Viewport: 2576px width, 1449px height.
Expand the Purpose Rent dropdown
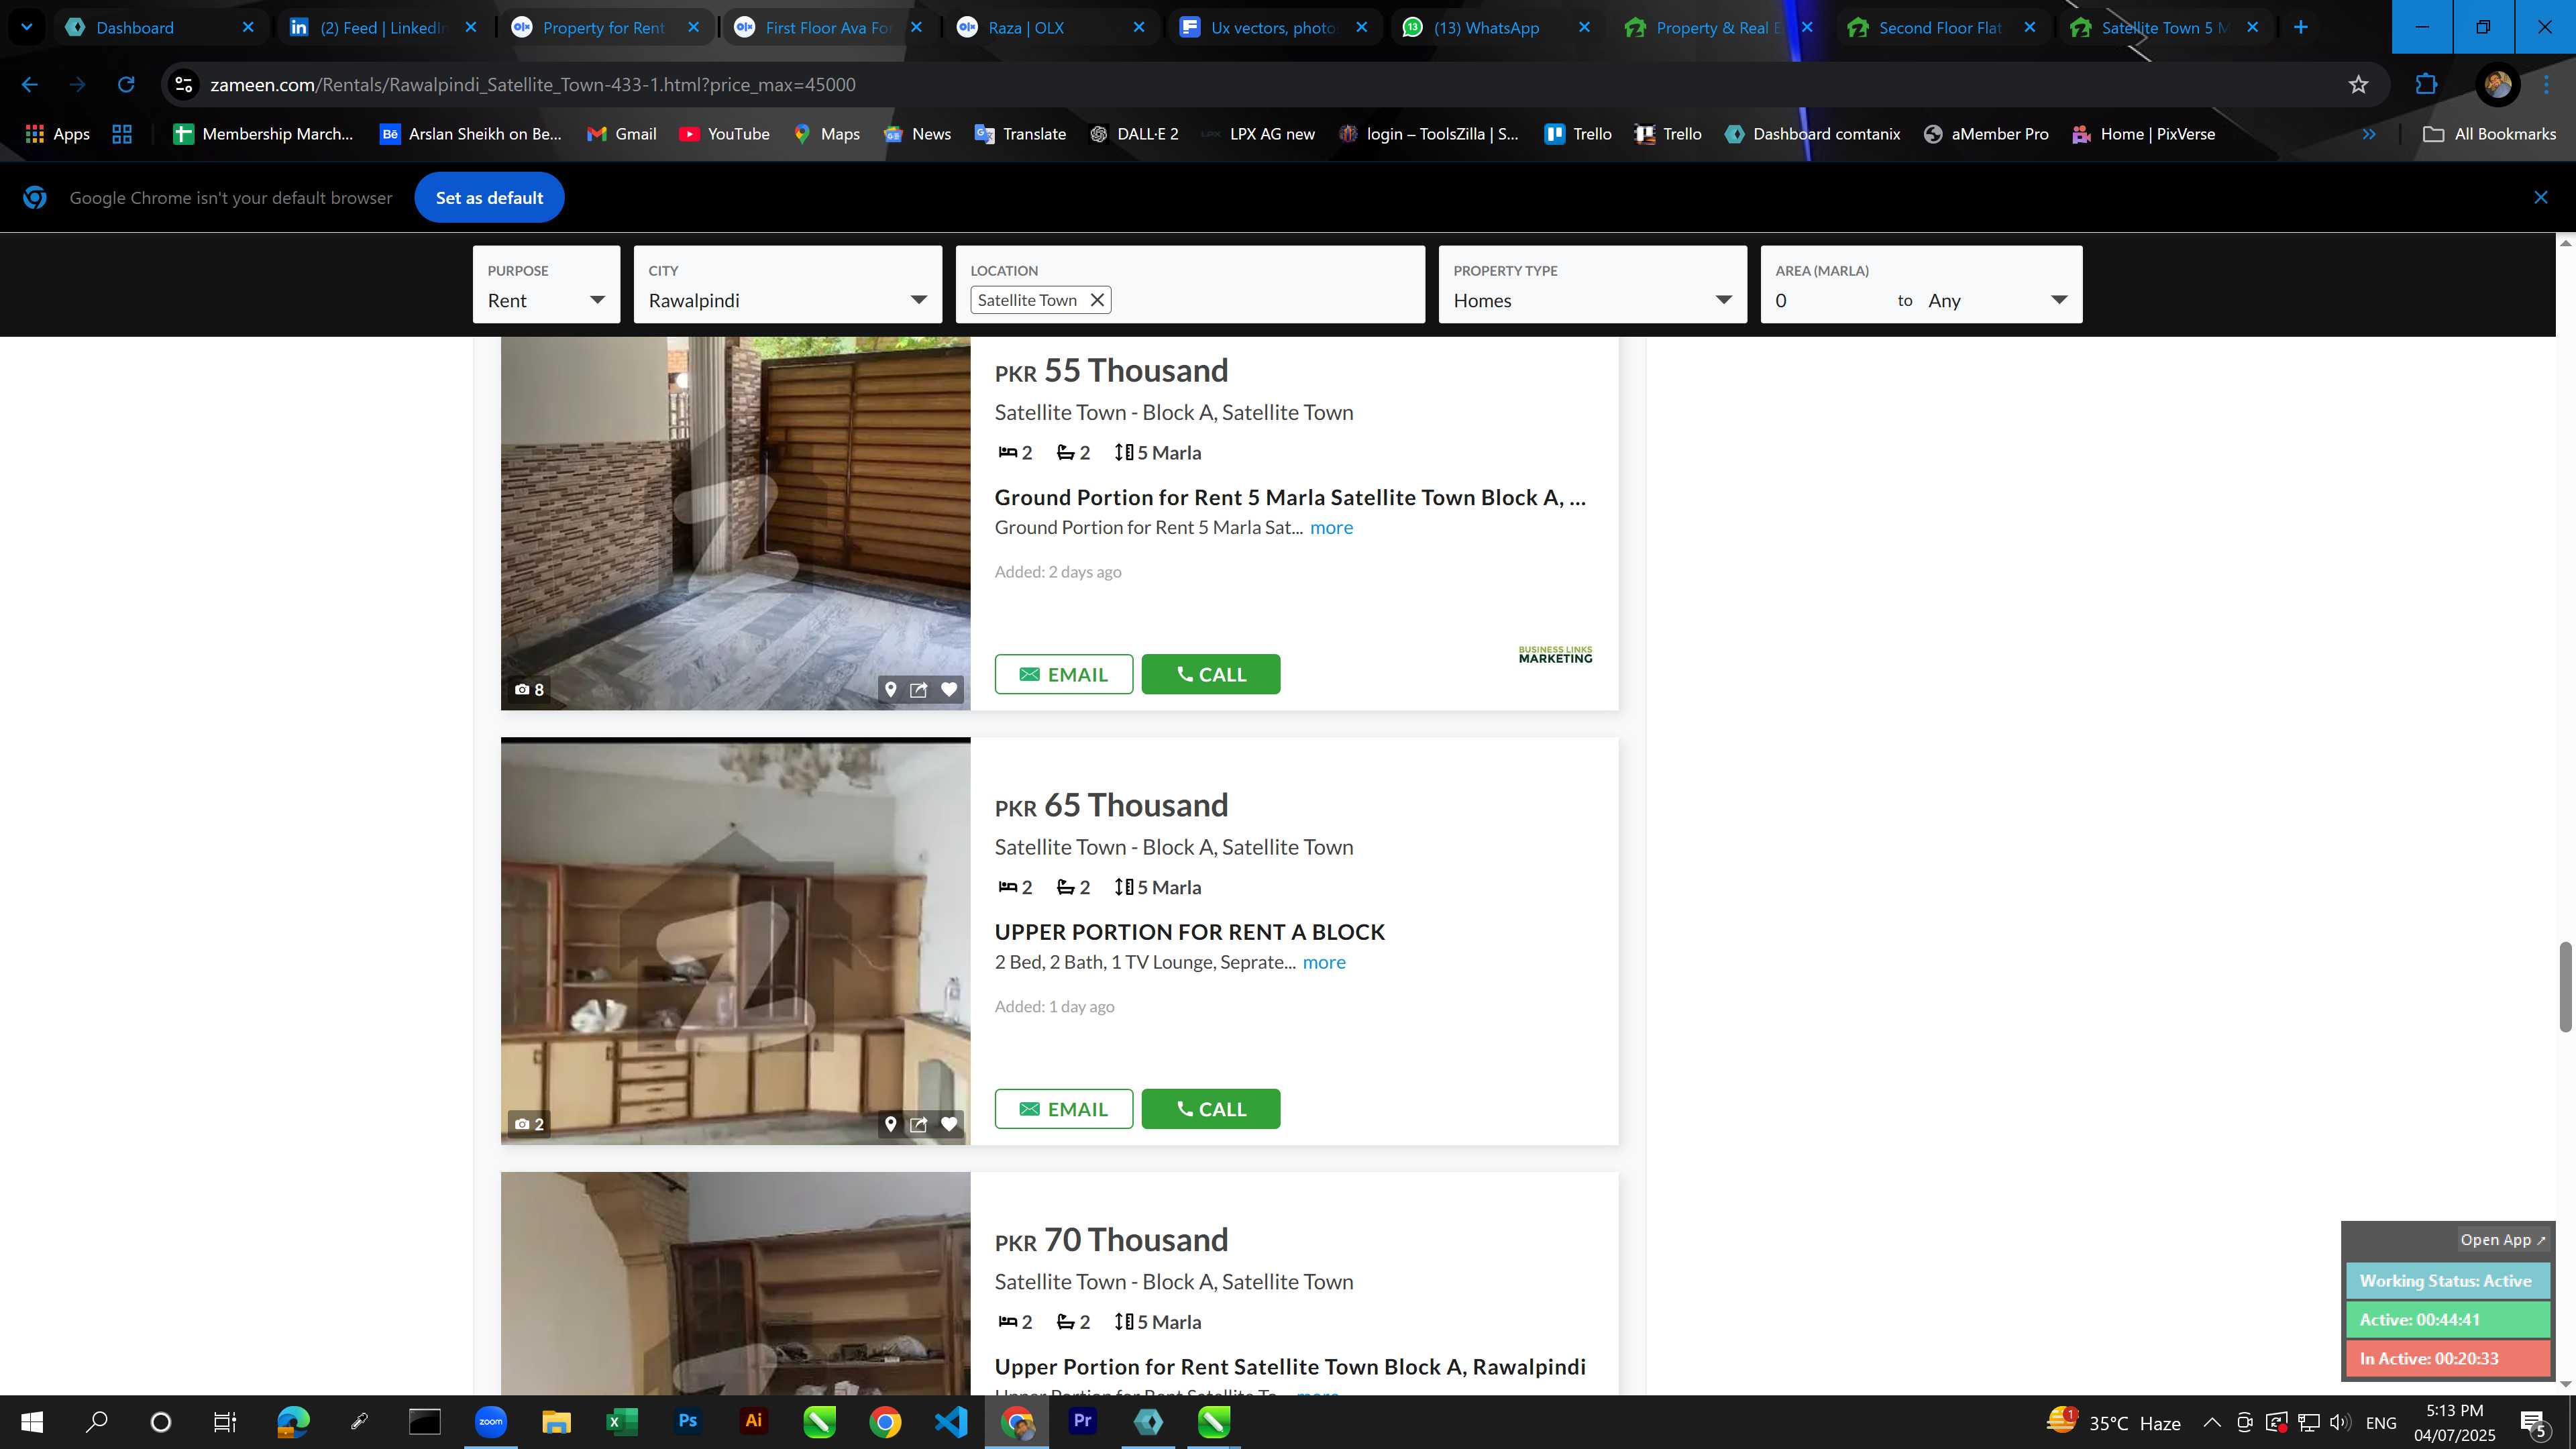(546, 285)
